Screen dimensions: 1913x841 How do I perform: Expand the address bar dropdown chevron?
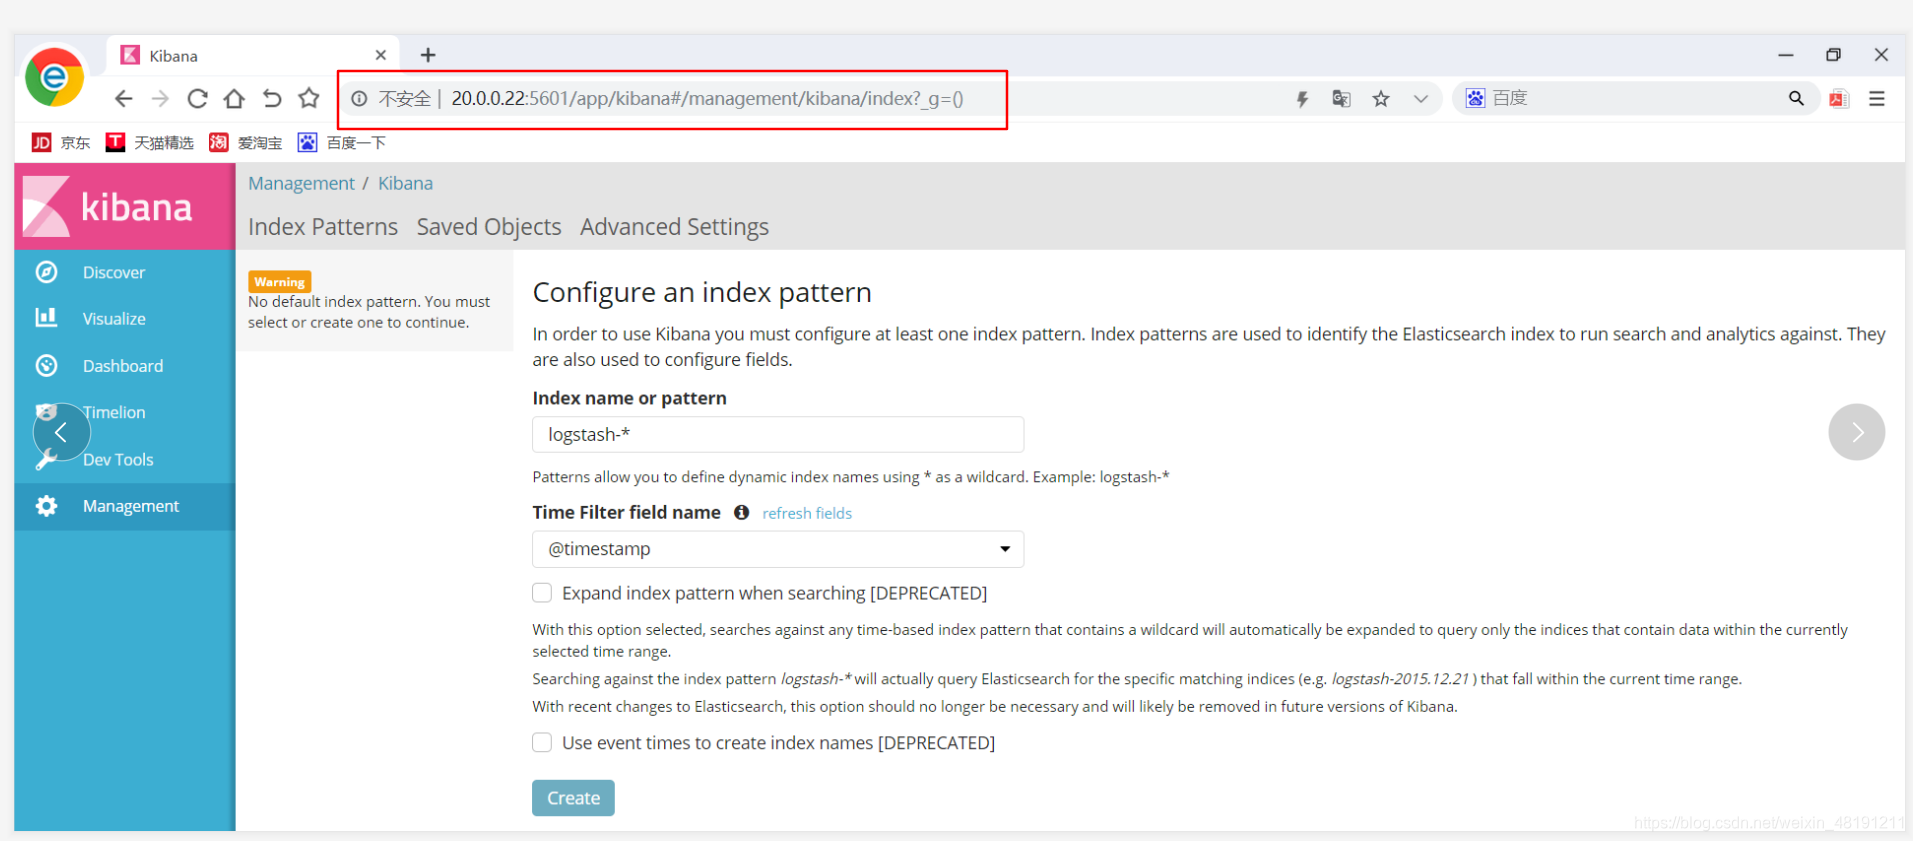coord(1420,98)
